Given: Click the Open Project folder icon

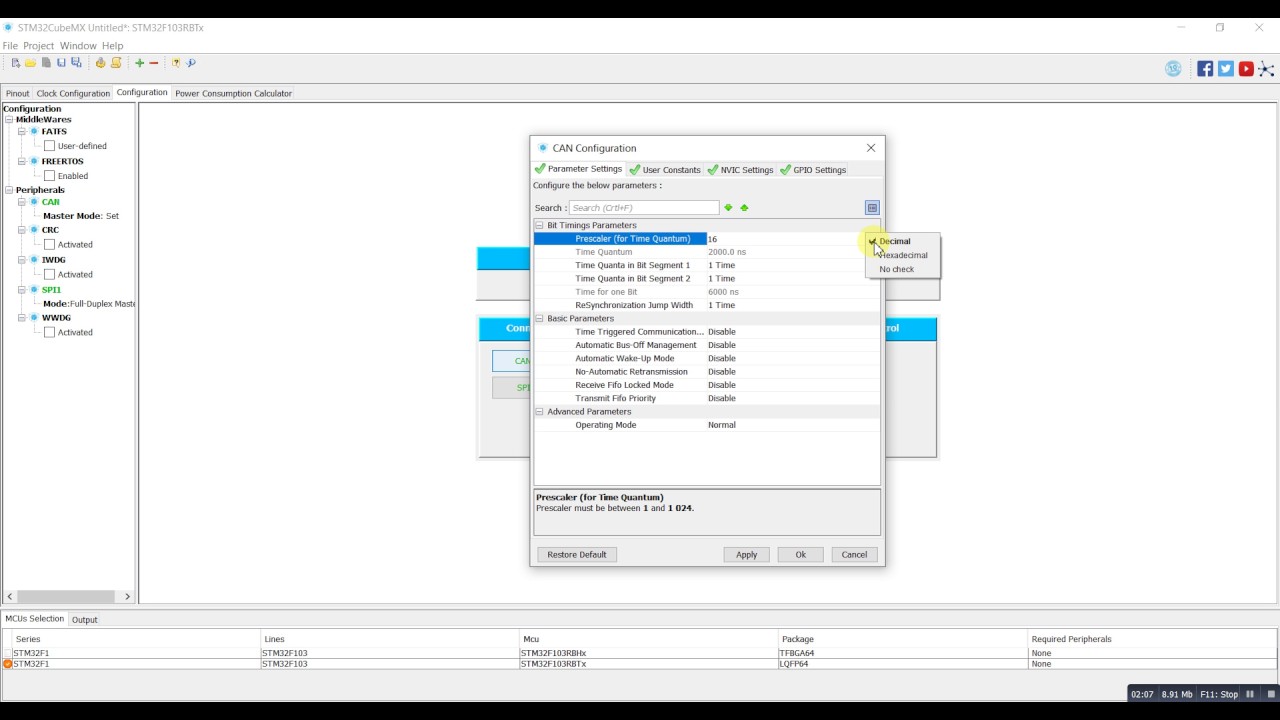Looking at the screenshot, I should click(30, 63).
